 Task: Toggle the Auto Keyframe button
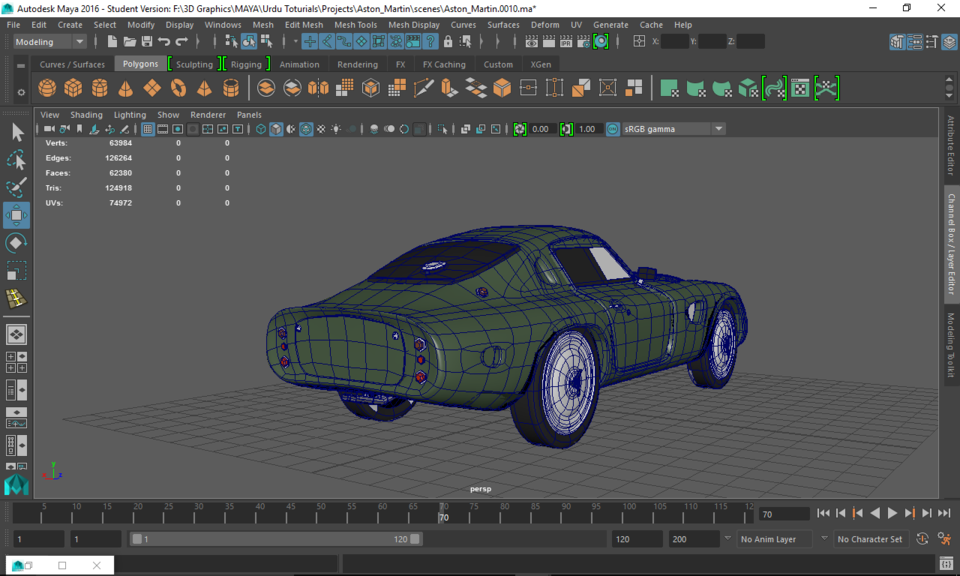click(x=922, y=539)
